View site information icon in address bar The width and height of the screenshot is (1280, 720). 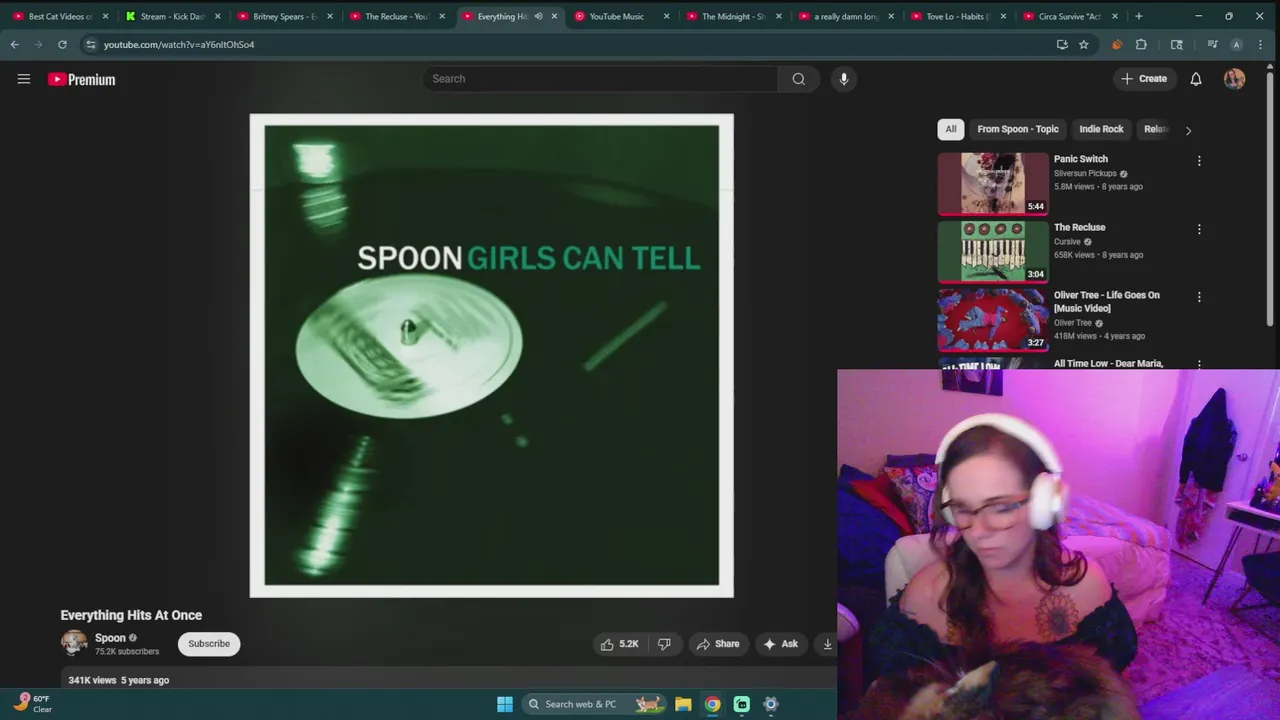(x=90, y=44)
